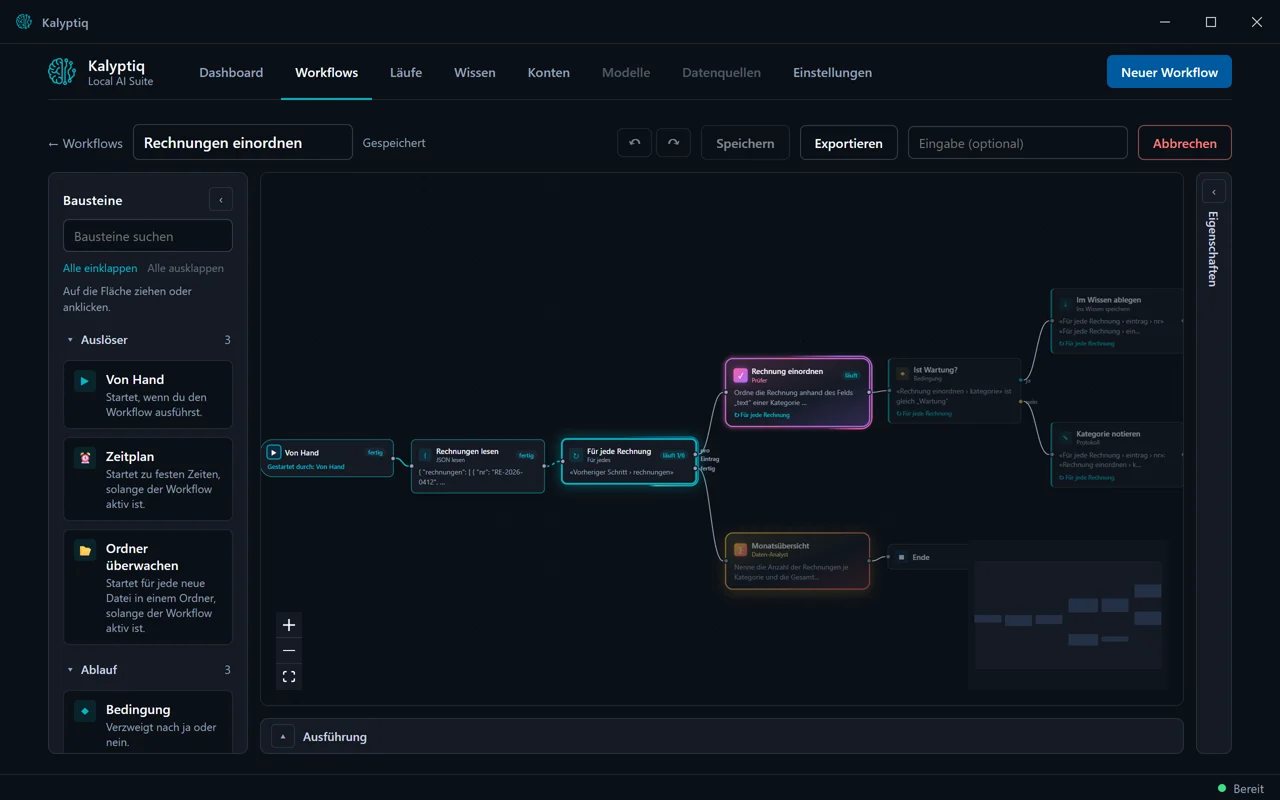
Task: Collapse the Bausteine panel
Action: tap(221, 200)
